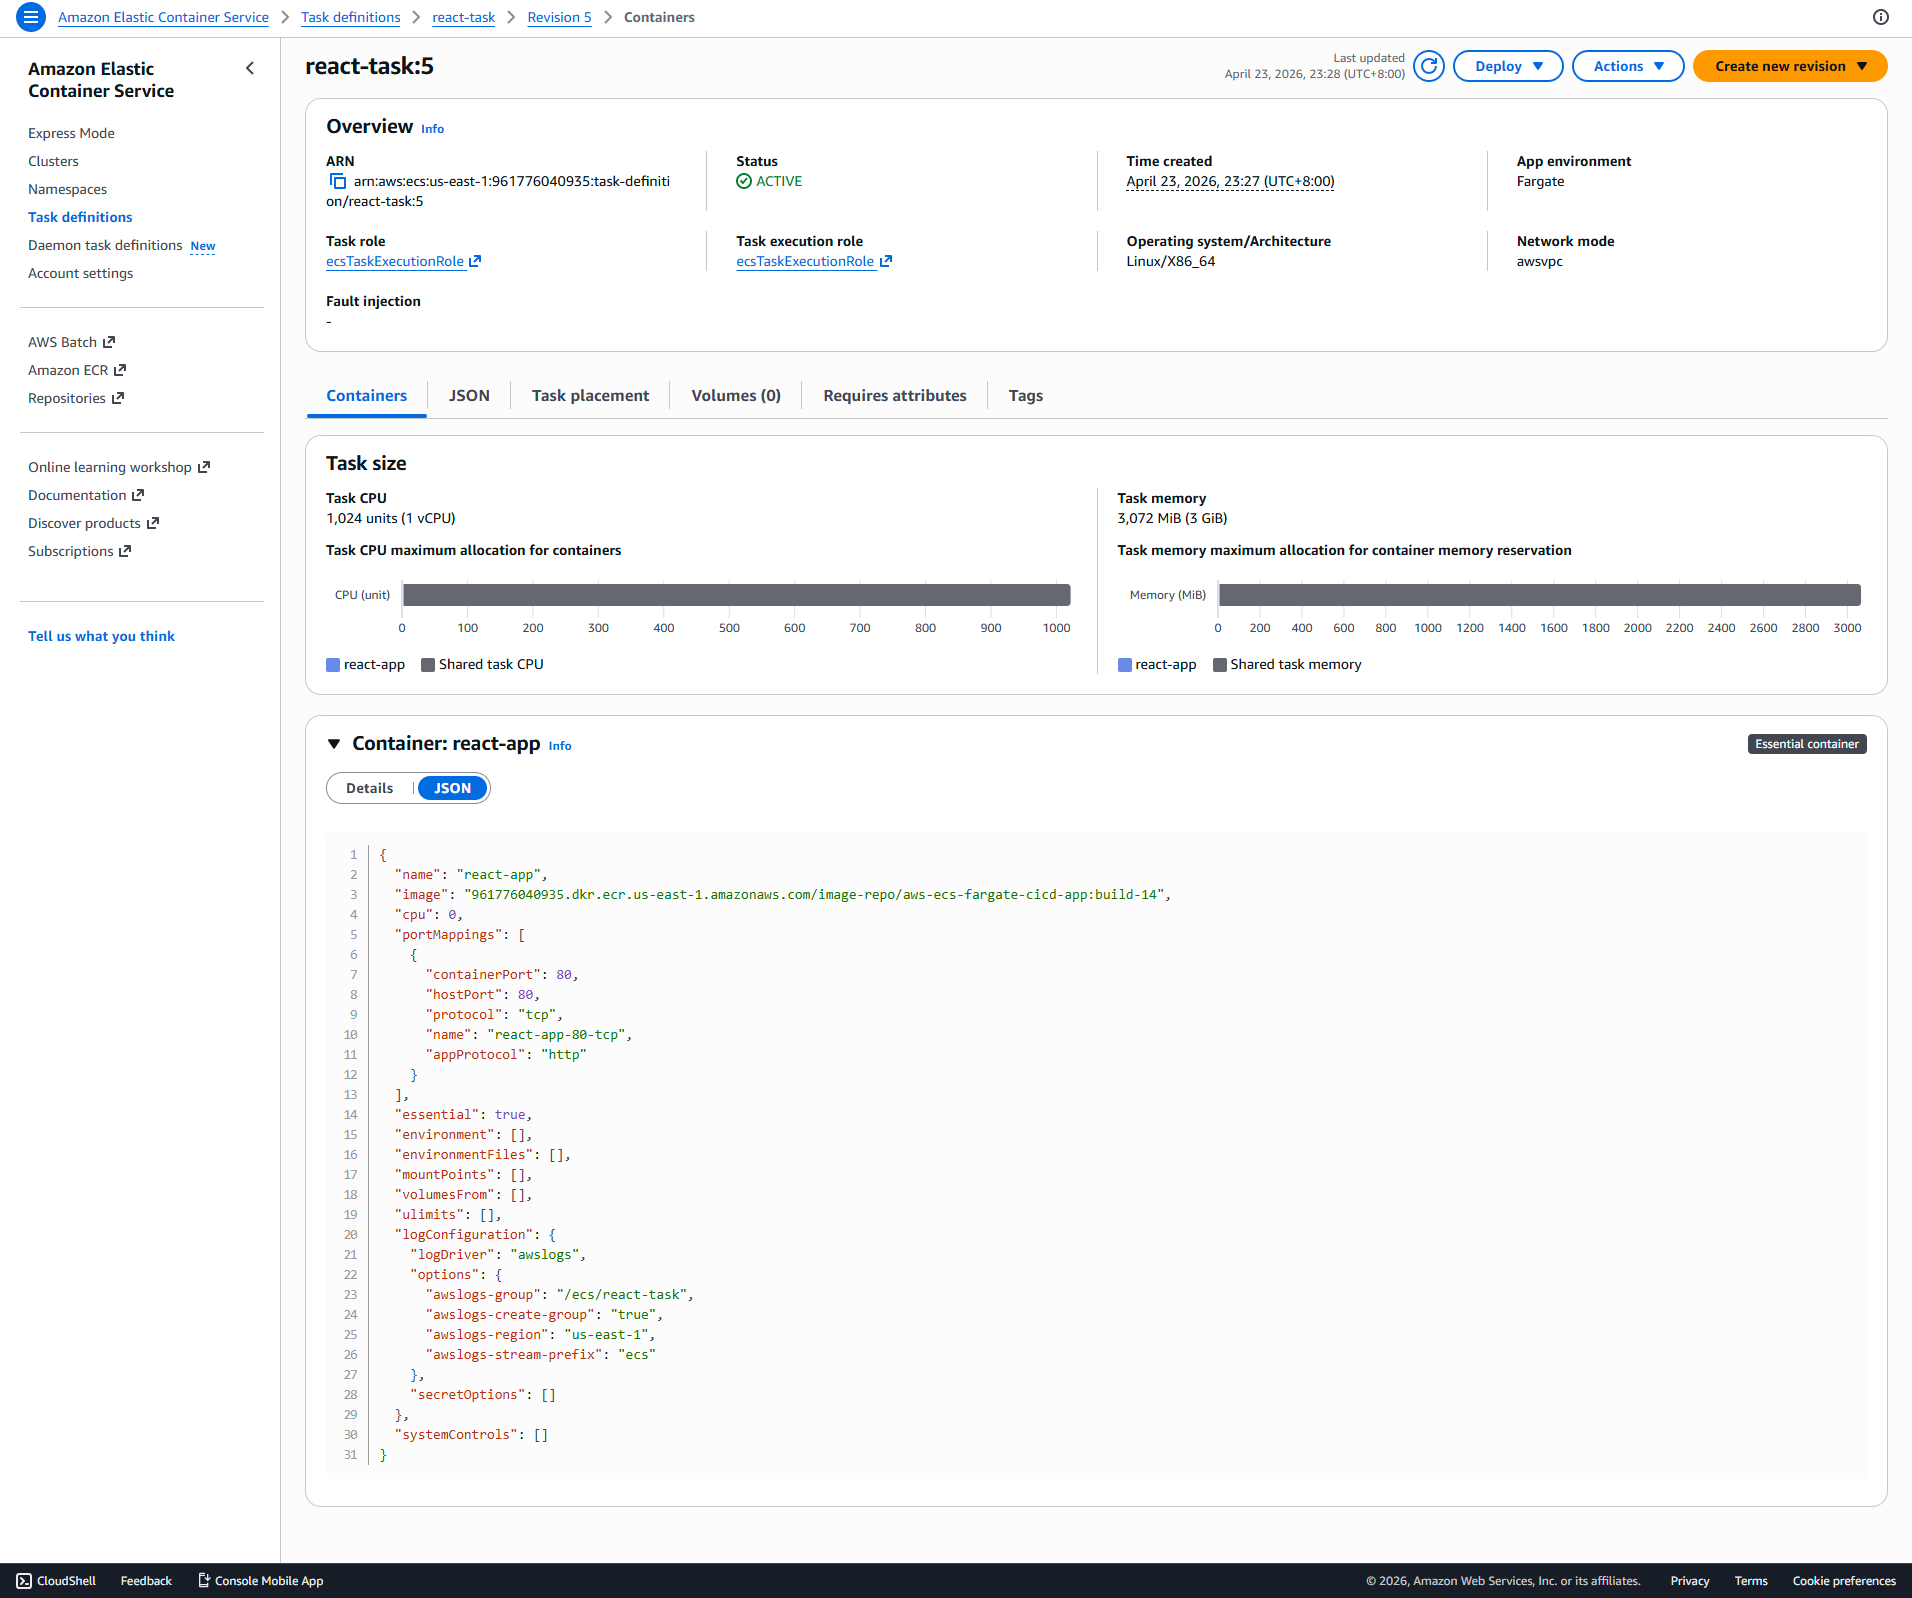Image resolution: width=1912 pixels, height=1598 pixels.
Task: Switch to the Tags tab
Action: (x=1025, y=396)
